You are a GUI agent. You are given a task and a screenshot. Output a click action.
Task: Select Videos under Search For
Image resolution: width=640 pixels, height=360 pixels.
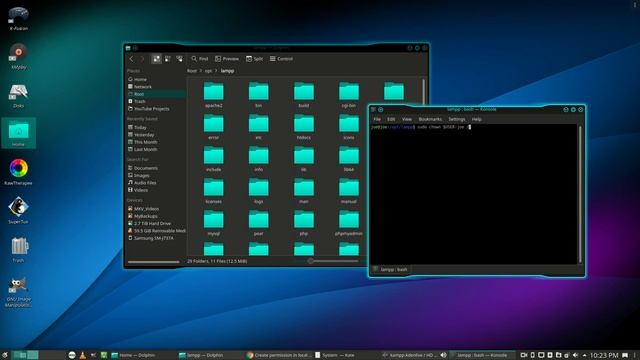tap(156, 190)
